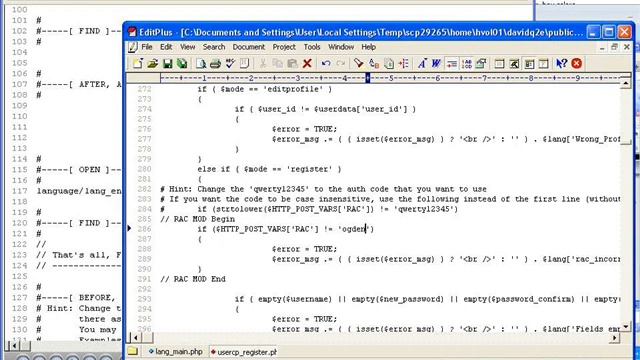Click the greyed-out Cut scissors icon
Viewport: 640px width, 360px height.
(x=263, y=64)
